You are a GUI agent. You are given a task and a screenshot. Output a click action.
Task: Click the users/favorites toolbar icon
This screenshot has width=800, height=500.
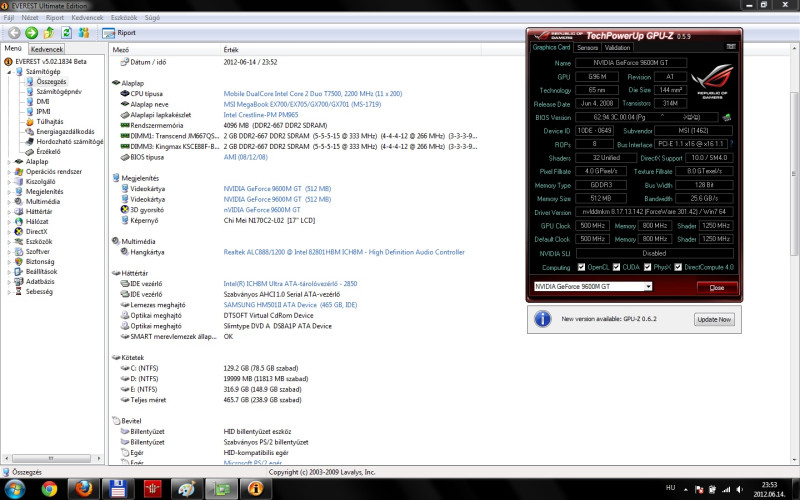(84, 33)
